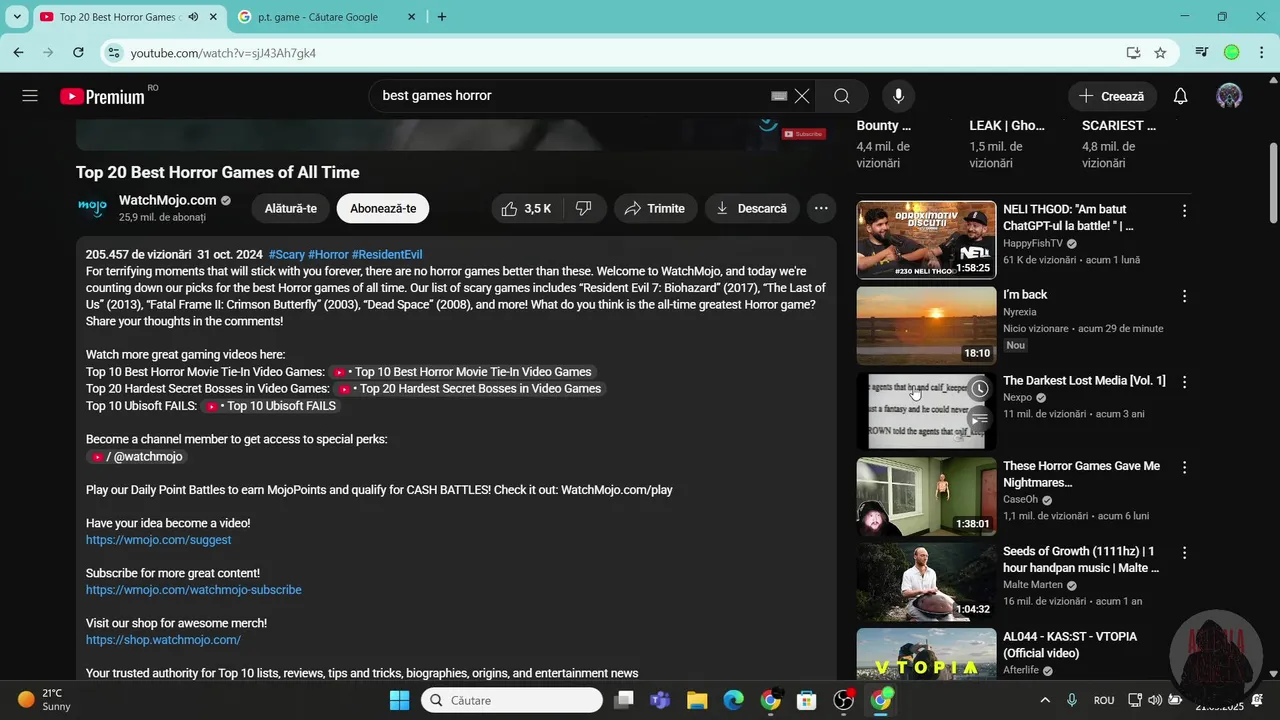Open options for I'm back video
The image size is (1280, 720).
[x=1184, y=296]
